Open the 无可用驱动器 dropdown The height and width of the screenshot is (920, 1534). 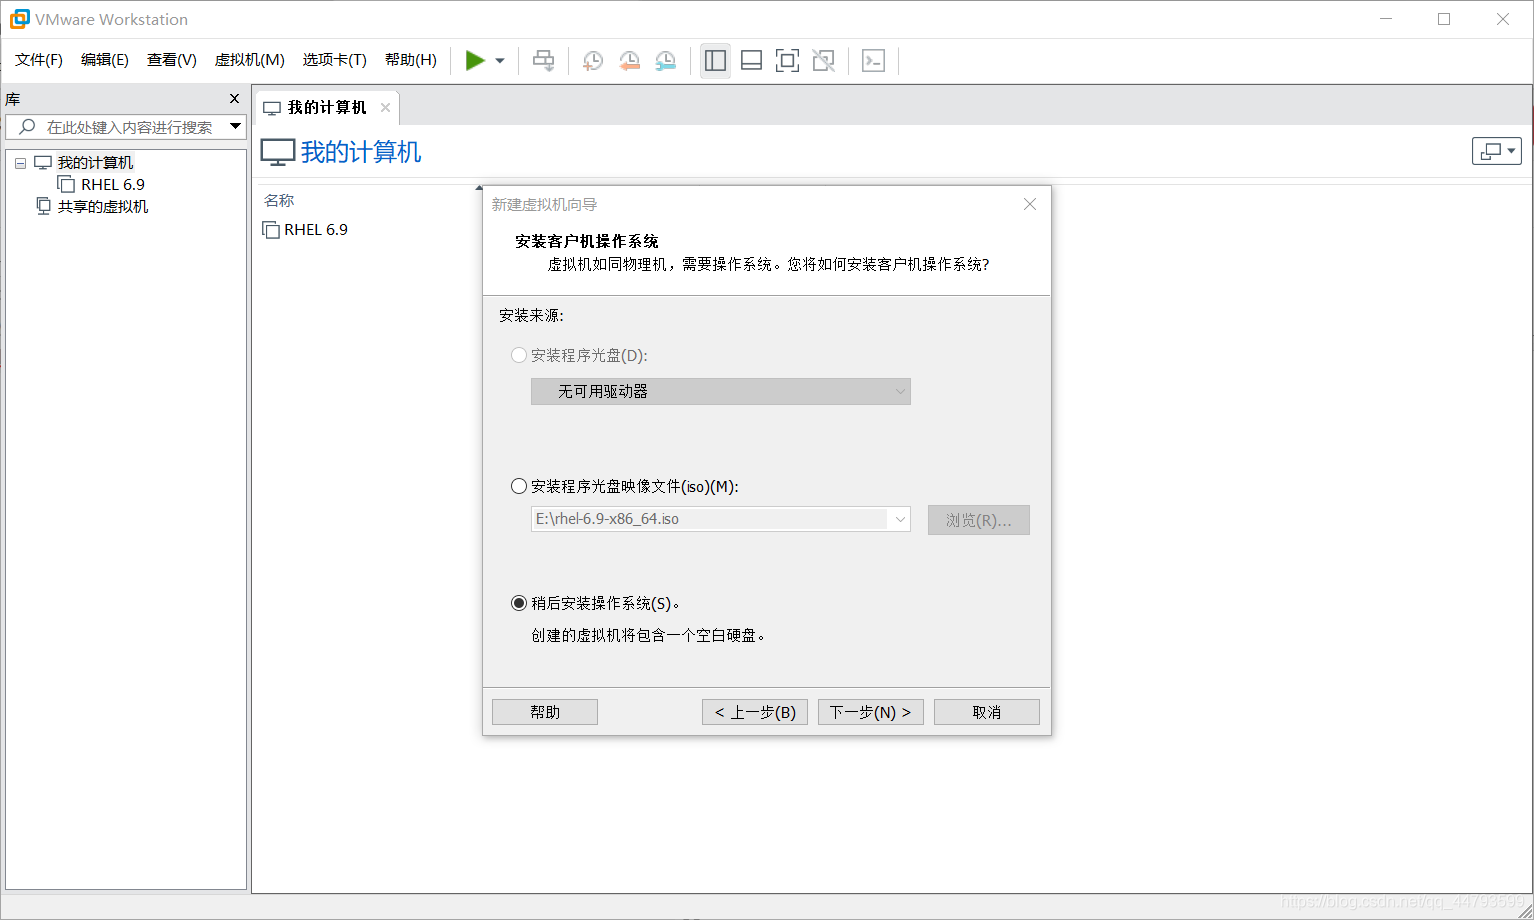899,391
